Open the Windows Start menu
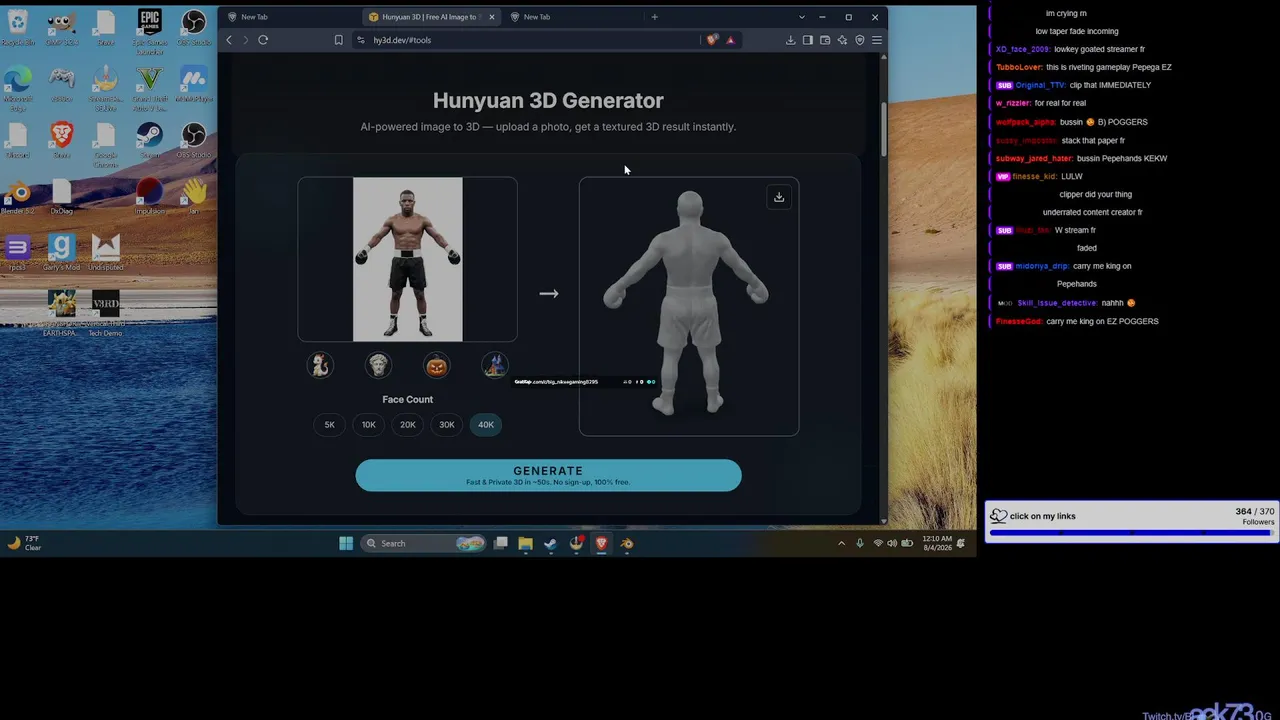This screenshot has height=720, width=1280. pos(346,543)
